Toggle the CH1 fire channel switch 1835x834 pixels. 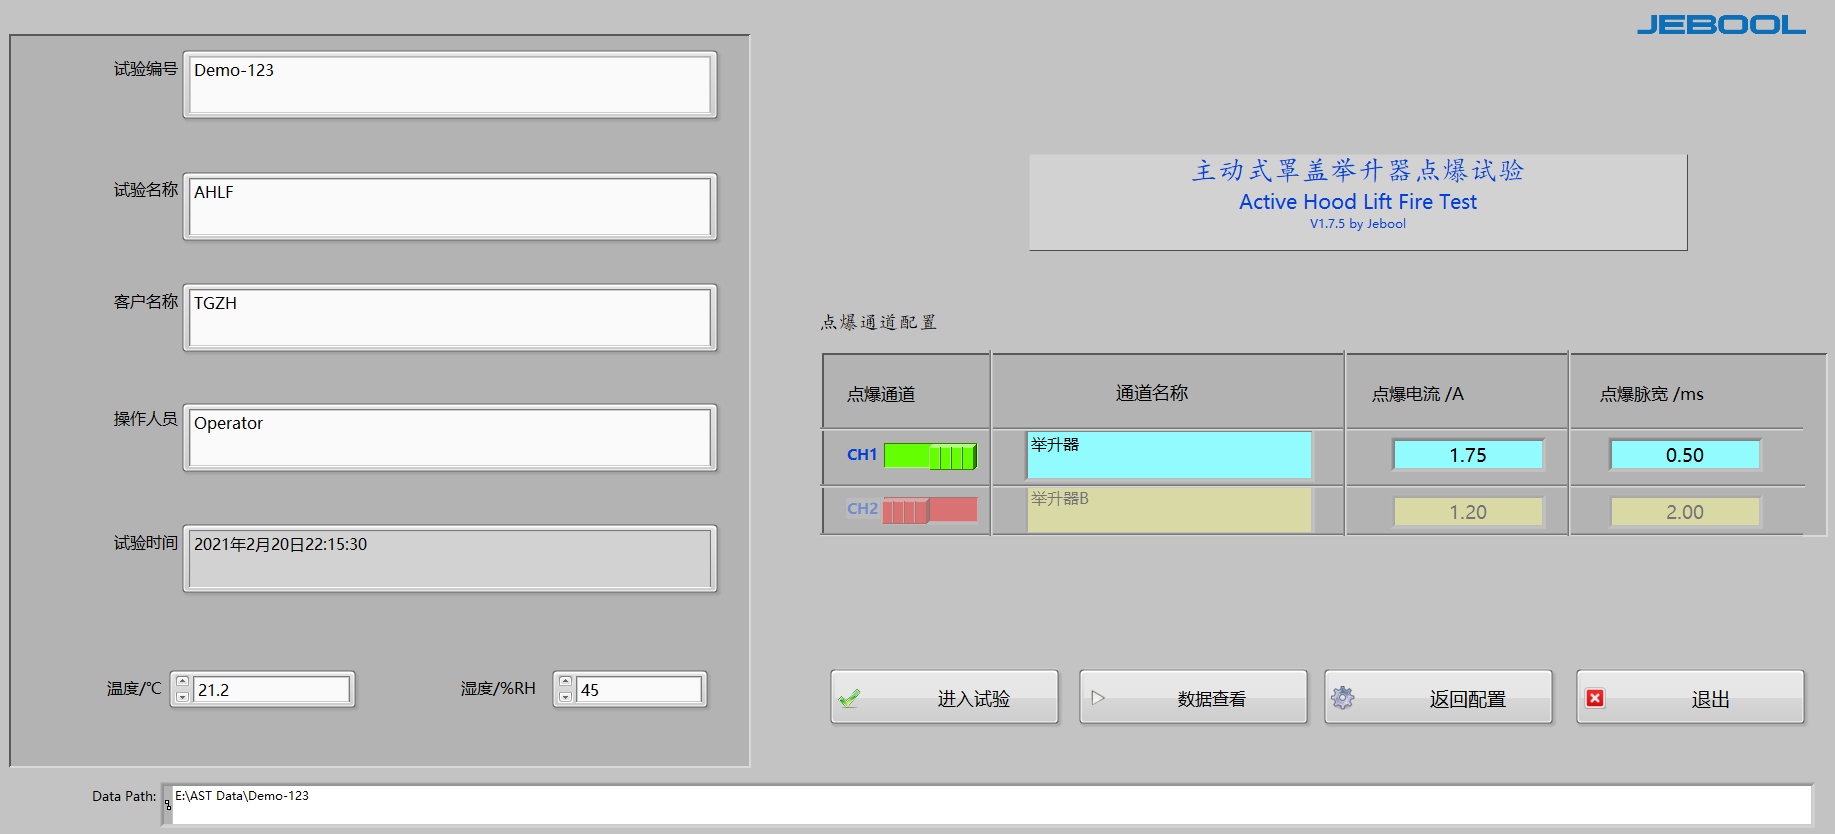click(930, 456)
